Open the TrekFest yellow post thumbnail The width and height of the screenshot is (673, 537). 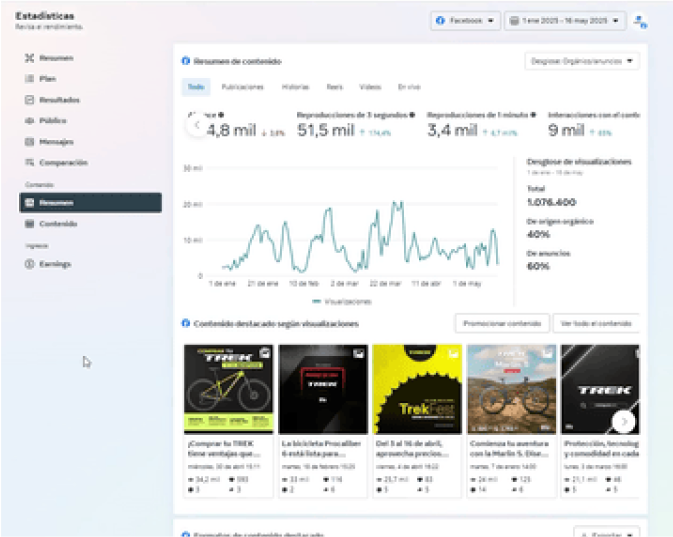417,388
